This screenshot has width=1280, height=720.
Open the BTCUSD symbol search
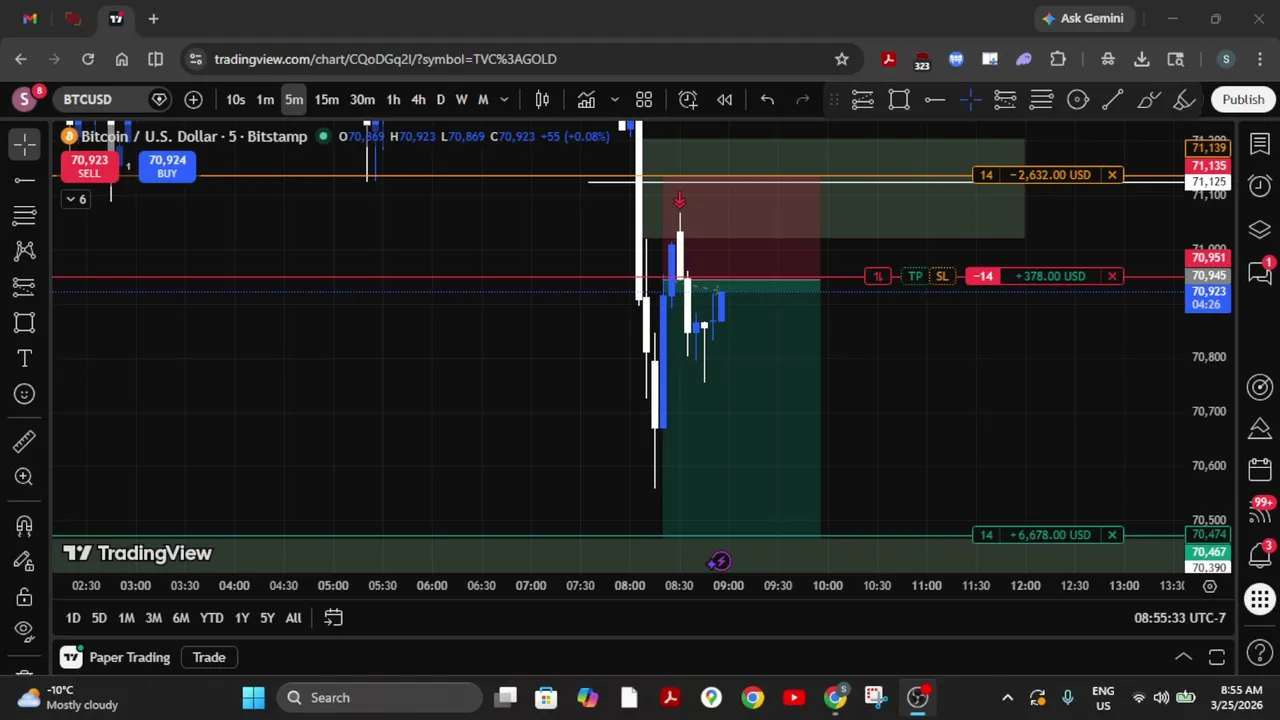tap(88, 99)
